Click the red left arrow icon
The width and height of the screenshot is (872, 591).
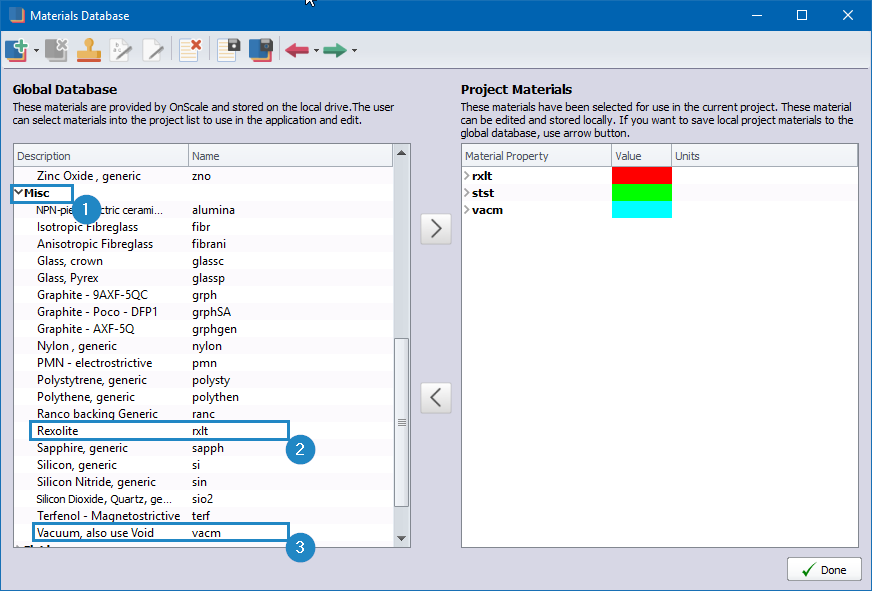click(x=297, y=51)
